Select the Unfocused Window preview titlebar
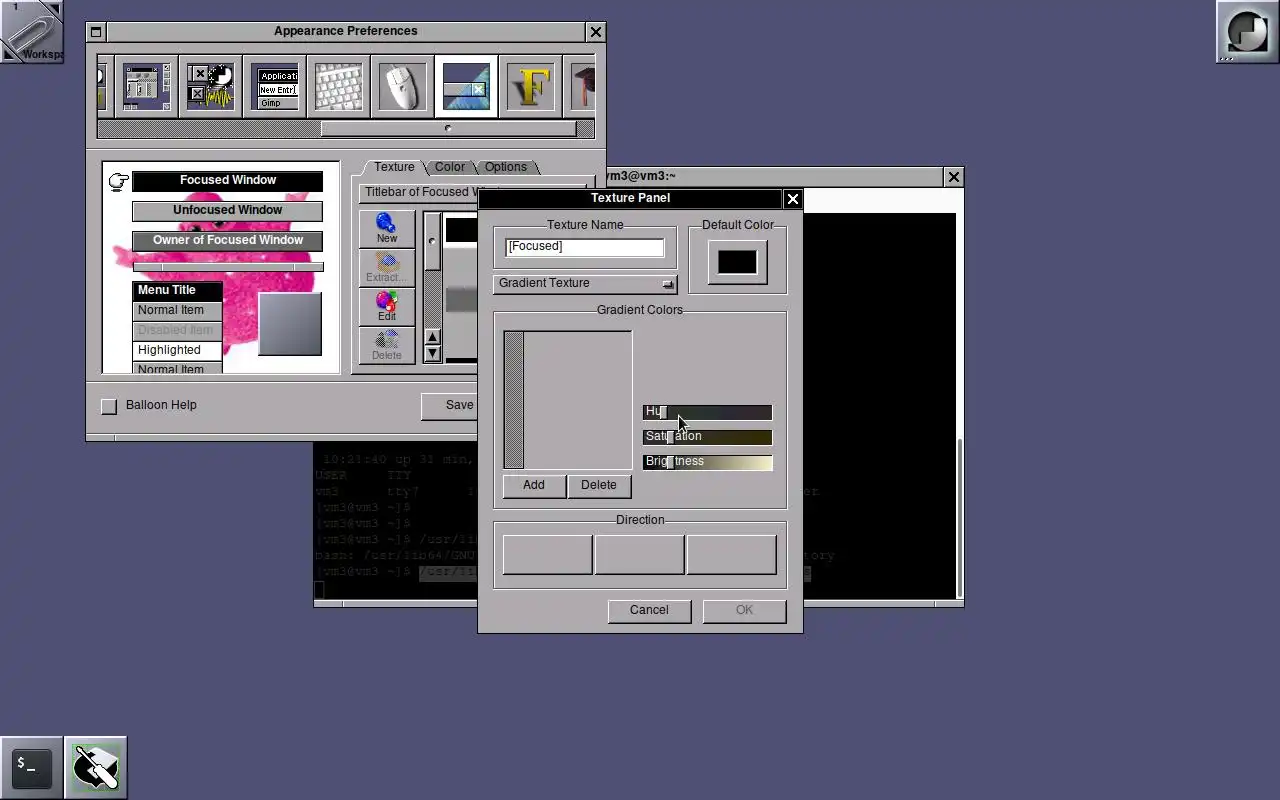The height and width of the screenshot is (800, 1280). coord(228,211)
